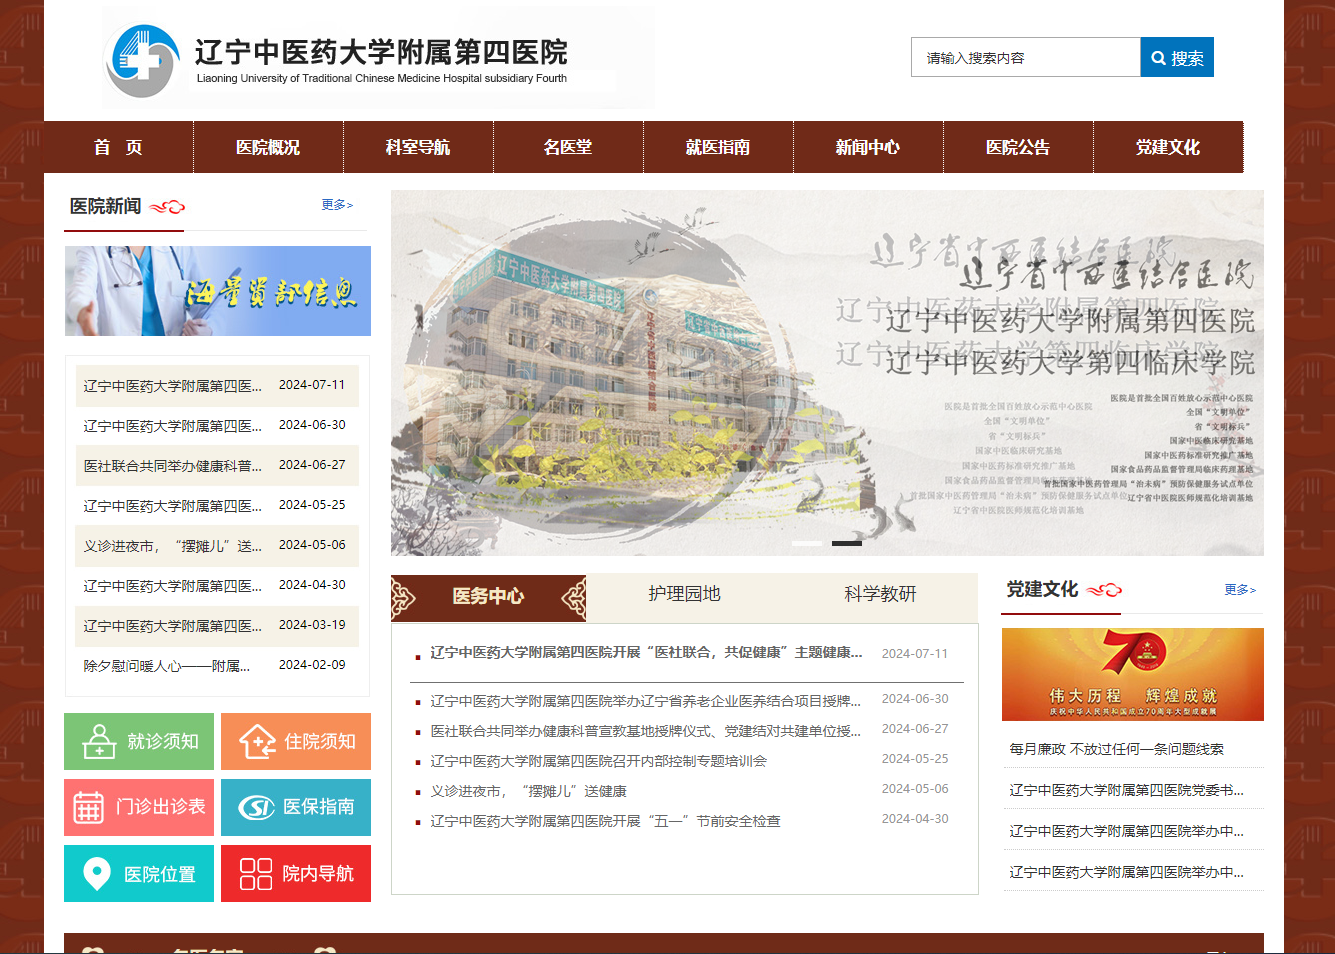Open 每月廉政 不放过任何一条问题线索

(x=1116, y=749)
